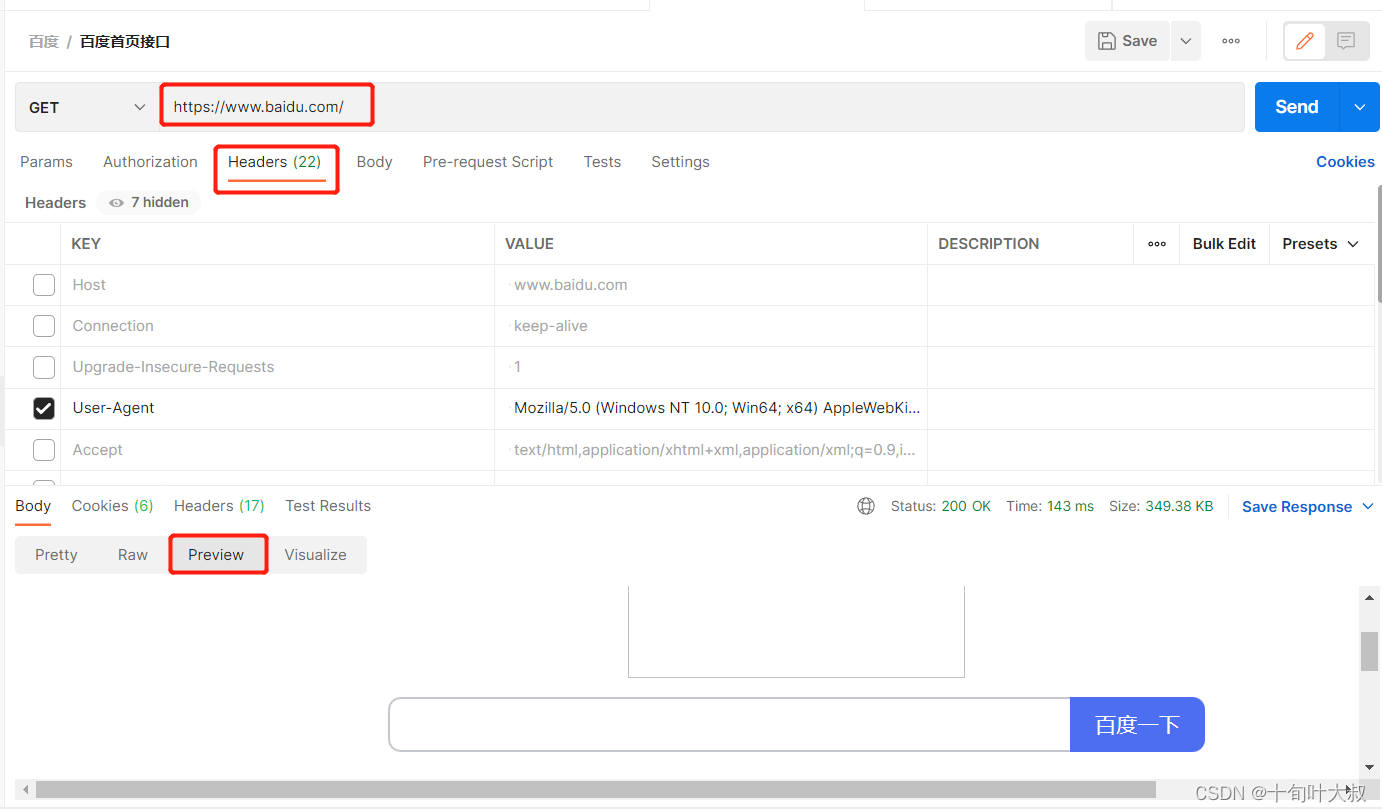Select the pencil edit mode icon
The image size is (1382, 812).
[x=1305, y=41]
